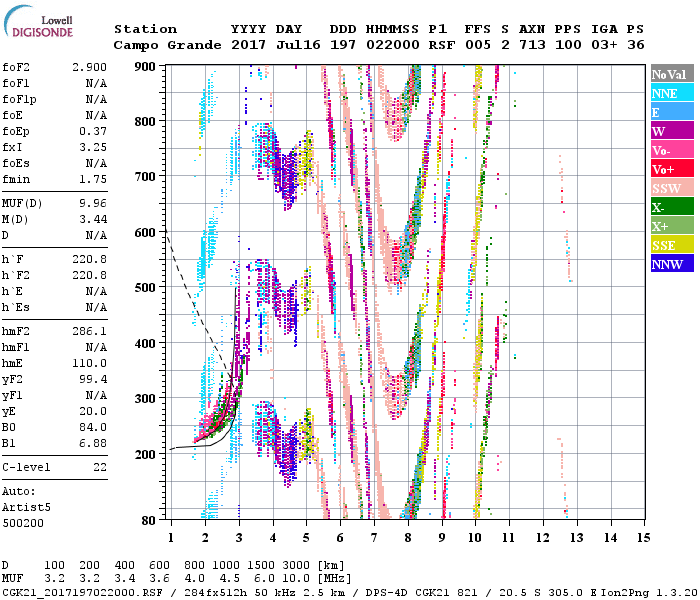
Task: Select the C-level value 22
Action: tap(100, 467)
